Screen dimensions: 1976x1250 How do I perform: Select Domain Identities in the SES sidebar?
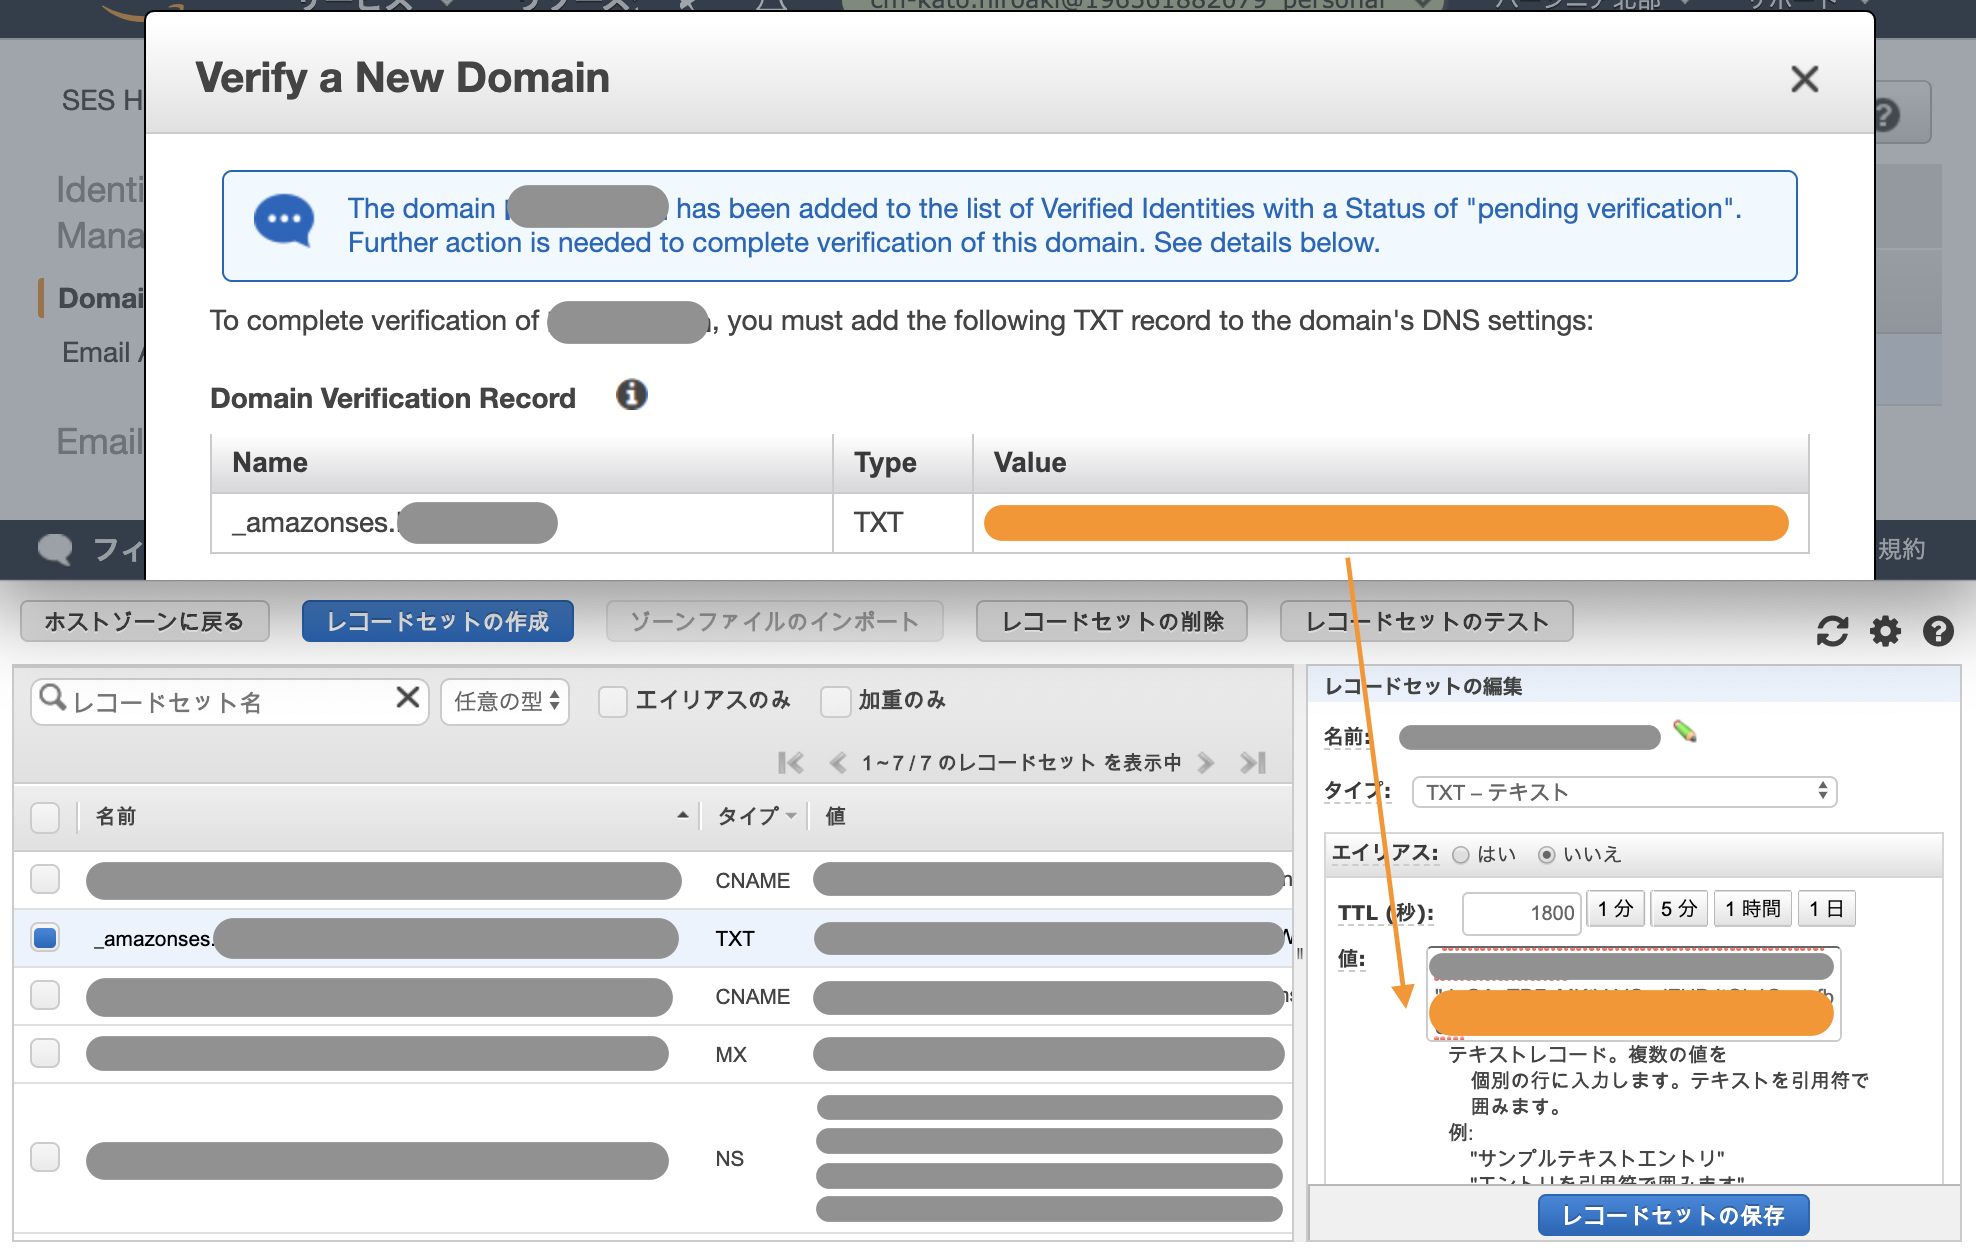103,297
